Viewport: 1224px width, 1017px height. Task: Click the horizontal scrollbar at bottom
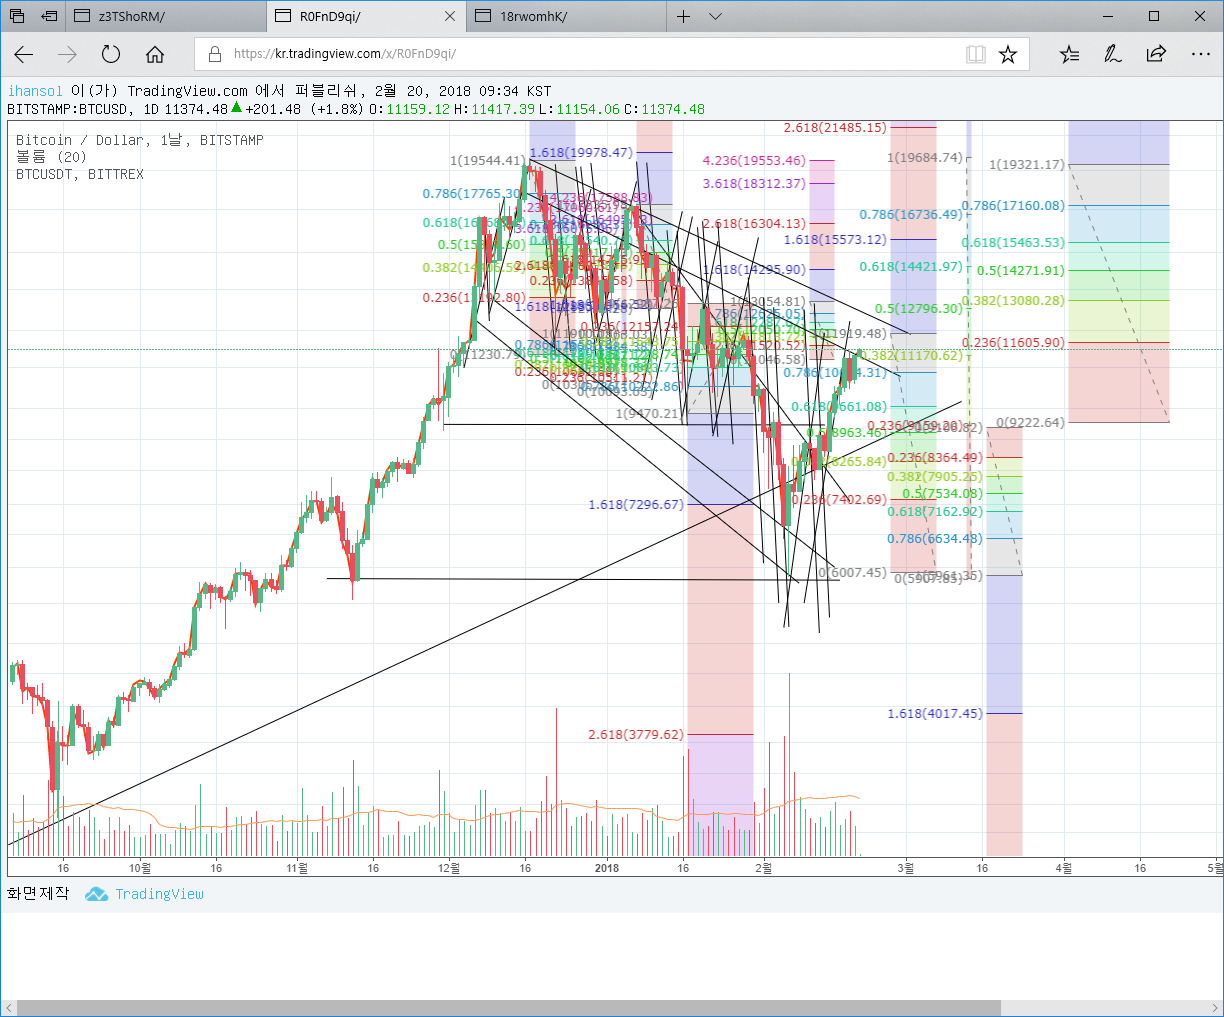tap(507, 1008)
